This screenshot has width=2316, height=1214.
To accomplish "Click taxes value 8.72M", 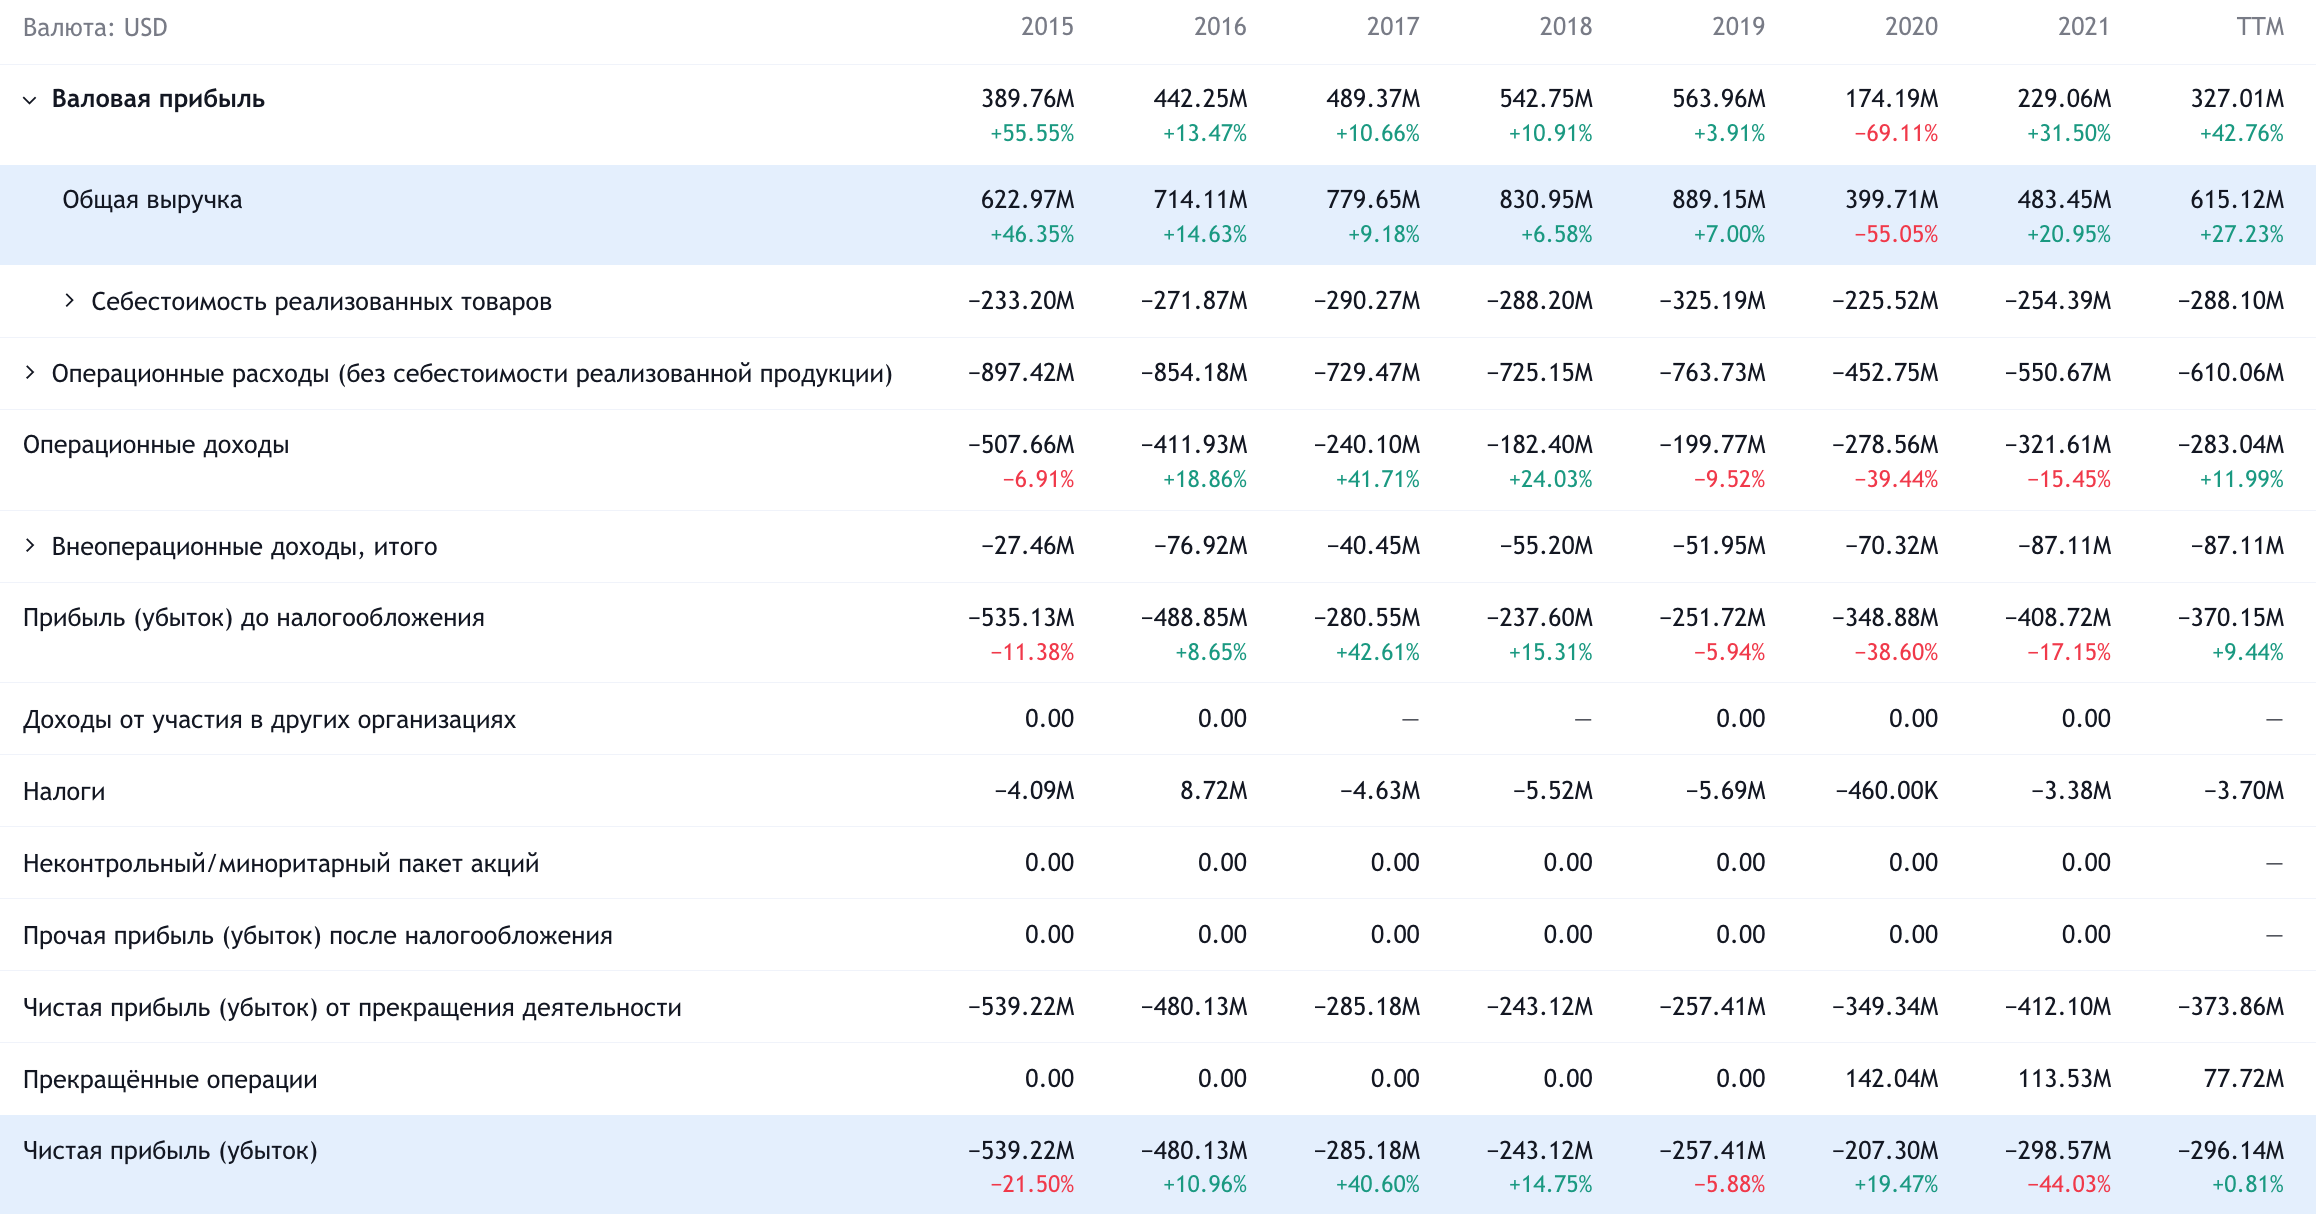I will tap(1213, 791).
